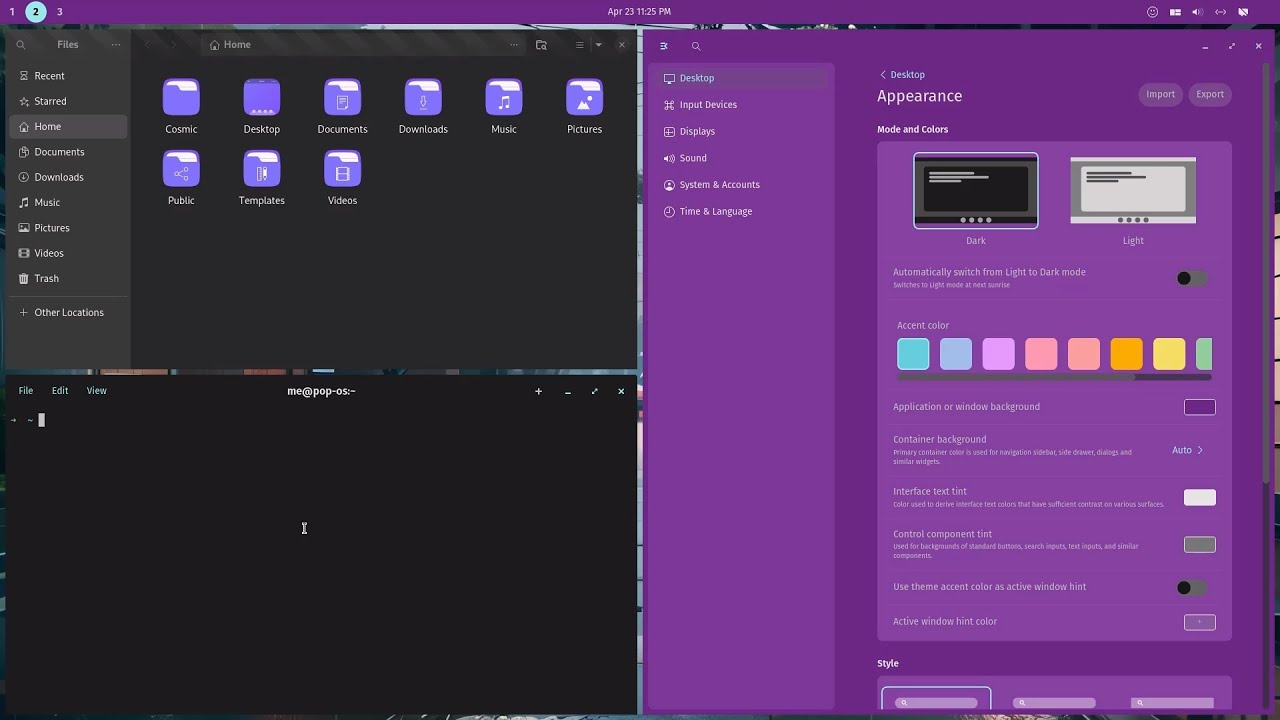Open the Pictures folder icon in grid
The width and height of the screenshot is (1280, 720).
[x=584, y=97]
